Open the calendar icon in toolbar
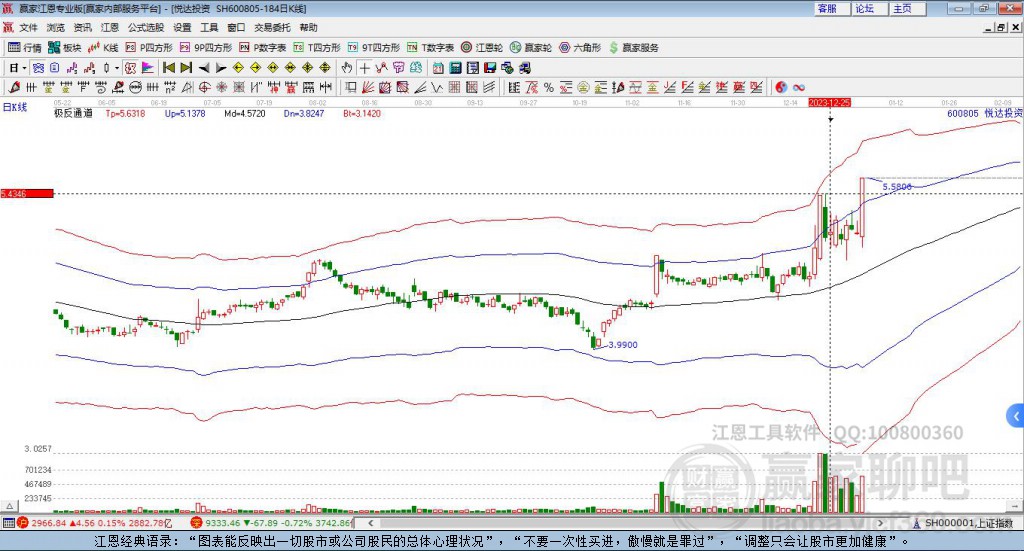 (x=438, y=68)
